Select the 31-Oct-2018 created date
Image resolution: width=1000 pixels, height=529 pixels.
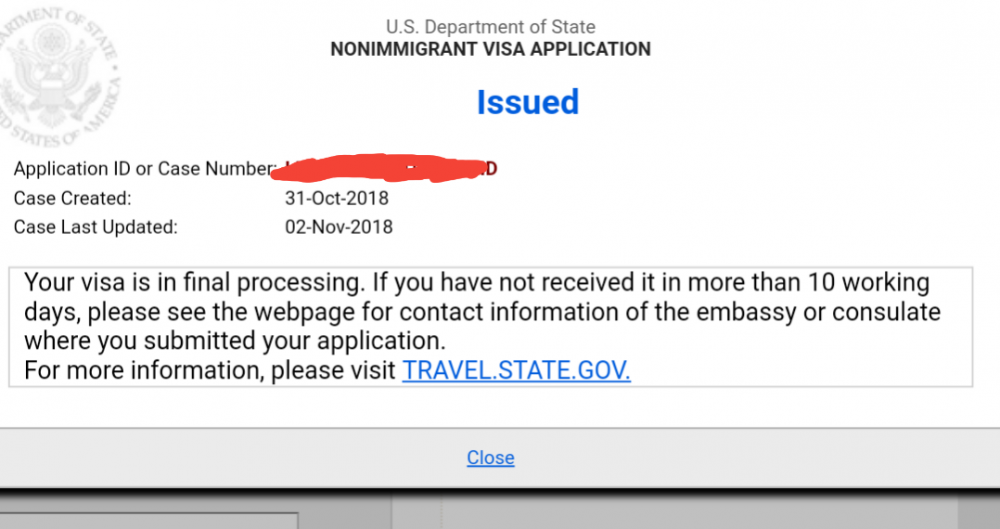tap(337, 198)
